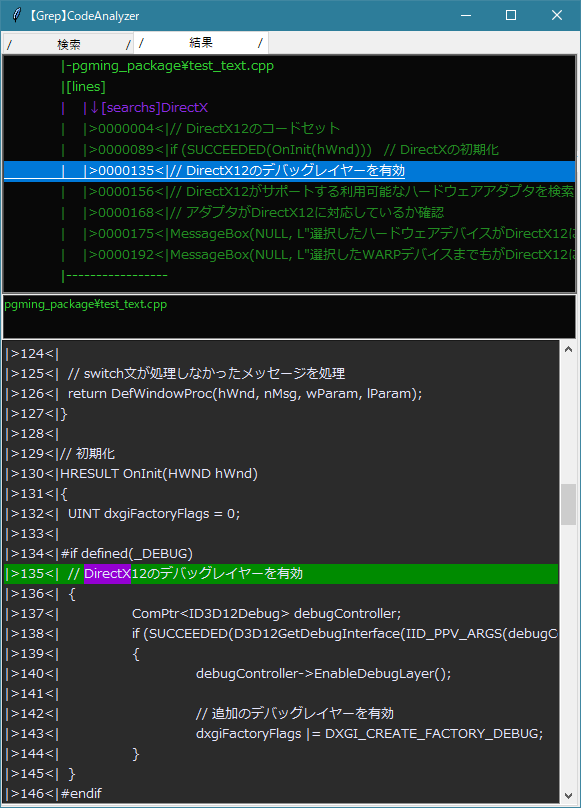Click the scroll down arrow of code view
Screen dimensions: 581x808
tap(568, 796)
